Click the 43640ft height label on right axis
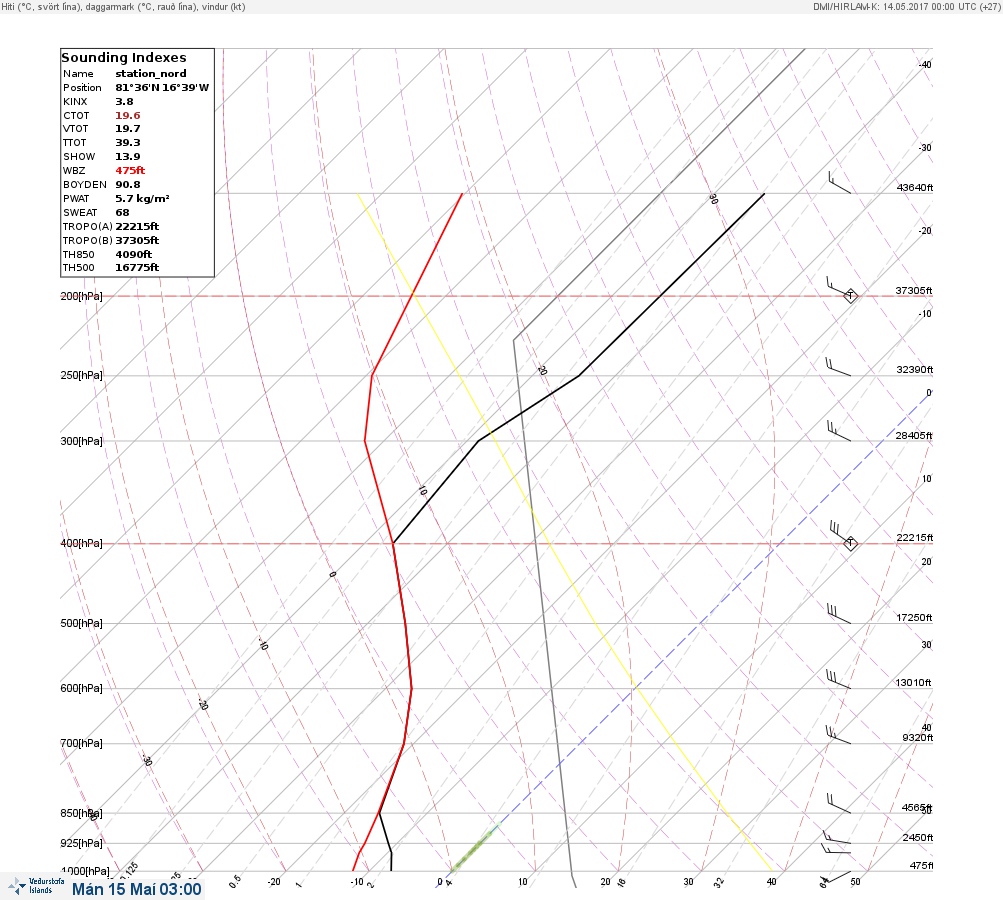 click(x=915, y=187)
